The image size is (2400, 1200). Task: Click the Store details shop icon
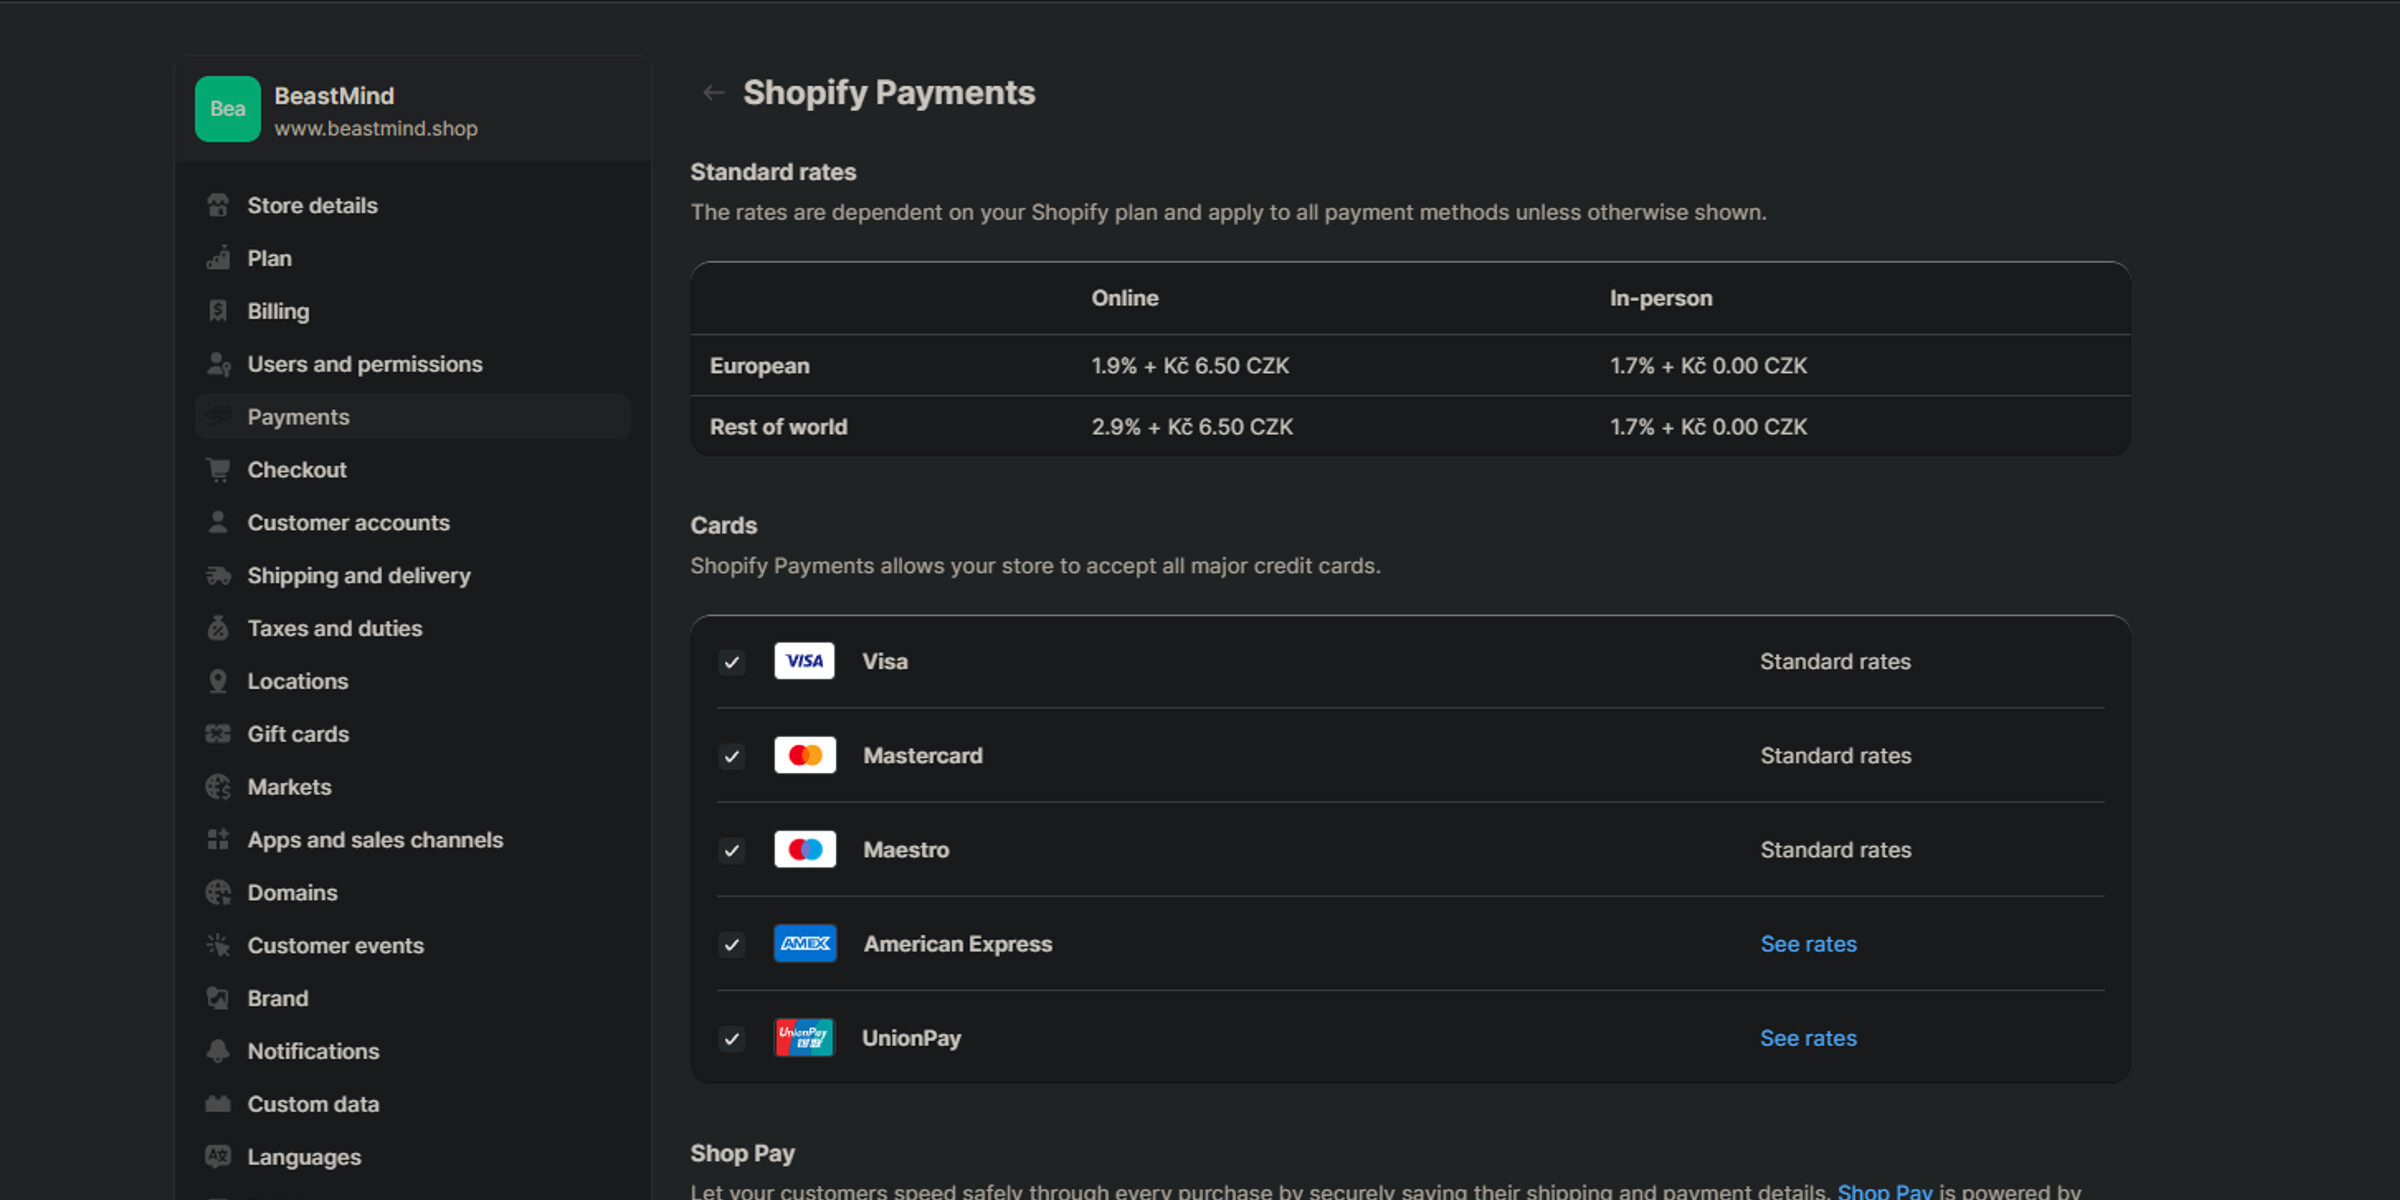(x=218, y=205)
